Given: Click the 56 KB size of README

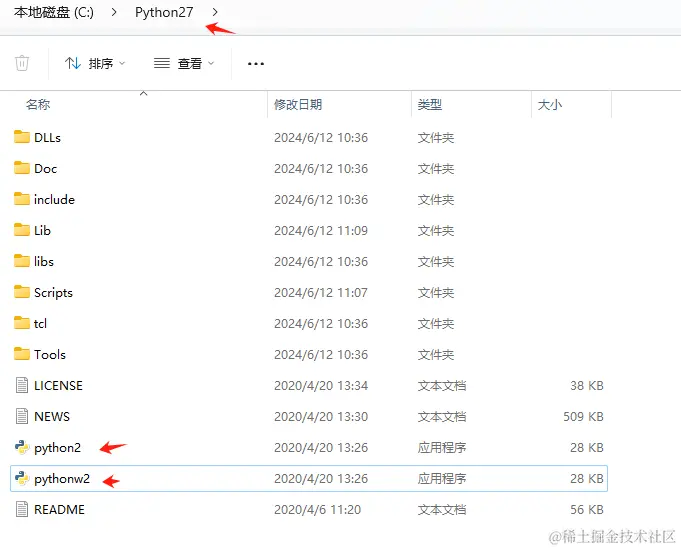Looking at the screenshot, I should coord(587,510).
